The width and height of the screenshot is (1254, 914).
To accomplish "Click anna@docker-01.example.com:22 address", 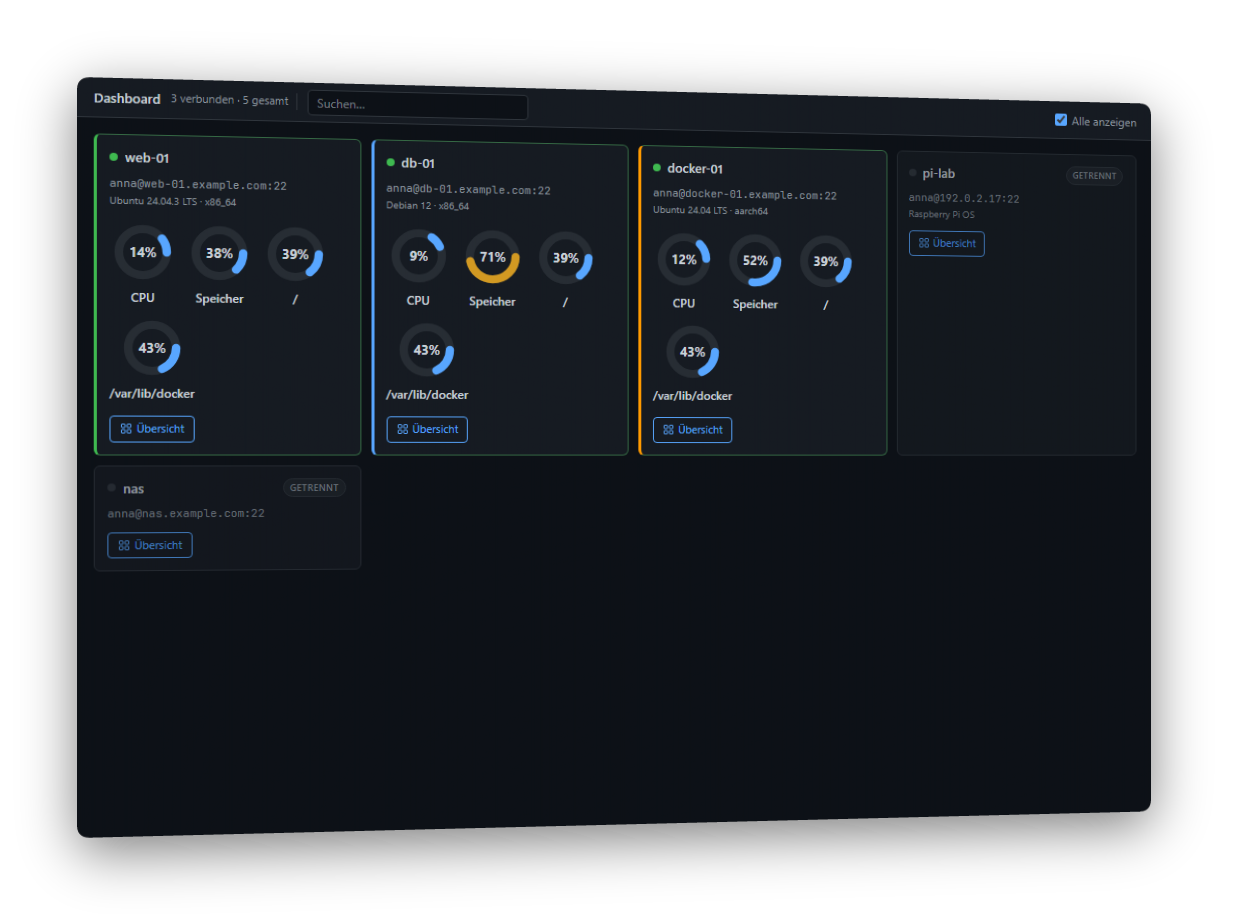I will click(745, 195).
